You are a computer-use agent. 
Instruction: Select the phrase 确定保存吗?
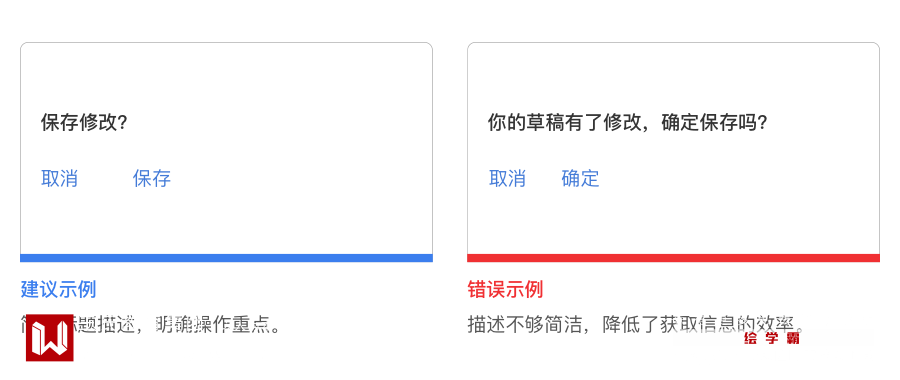pos(715,123)
